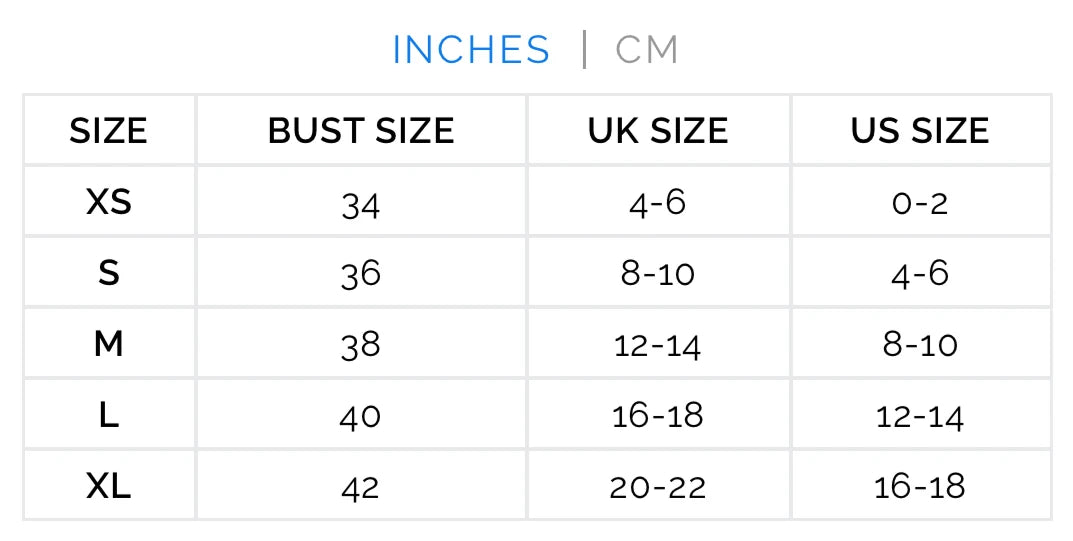Image resolution: width=1073 pixels, height=541 pixels.
Task: Click US size 0-2 cell
Action: click(920, 204)
